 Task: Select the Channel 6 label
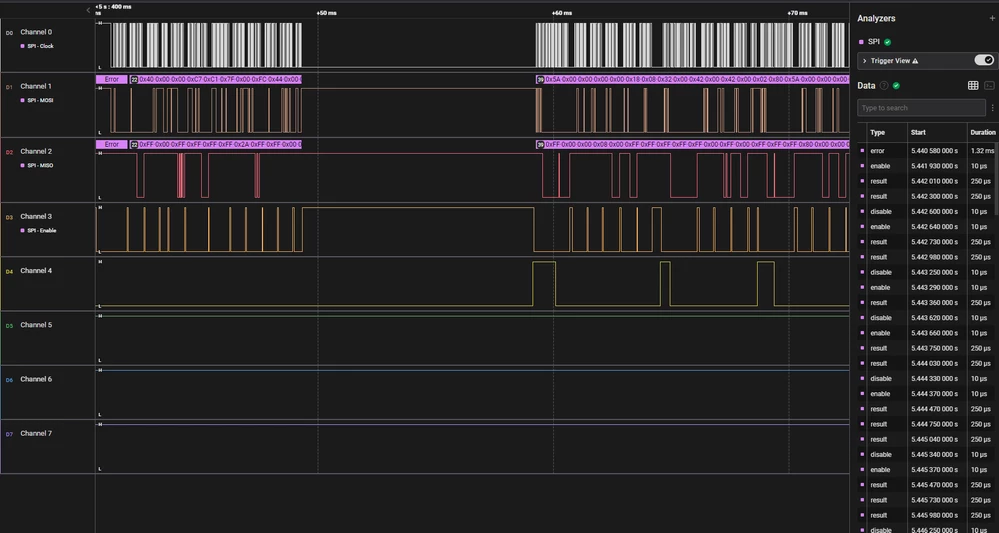[36, 379]
